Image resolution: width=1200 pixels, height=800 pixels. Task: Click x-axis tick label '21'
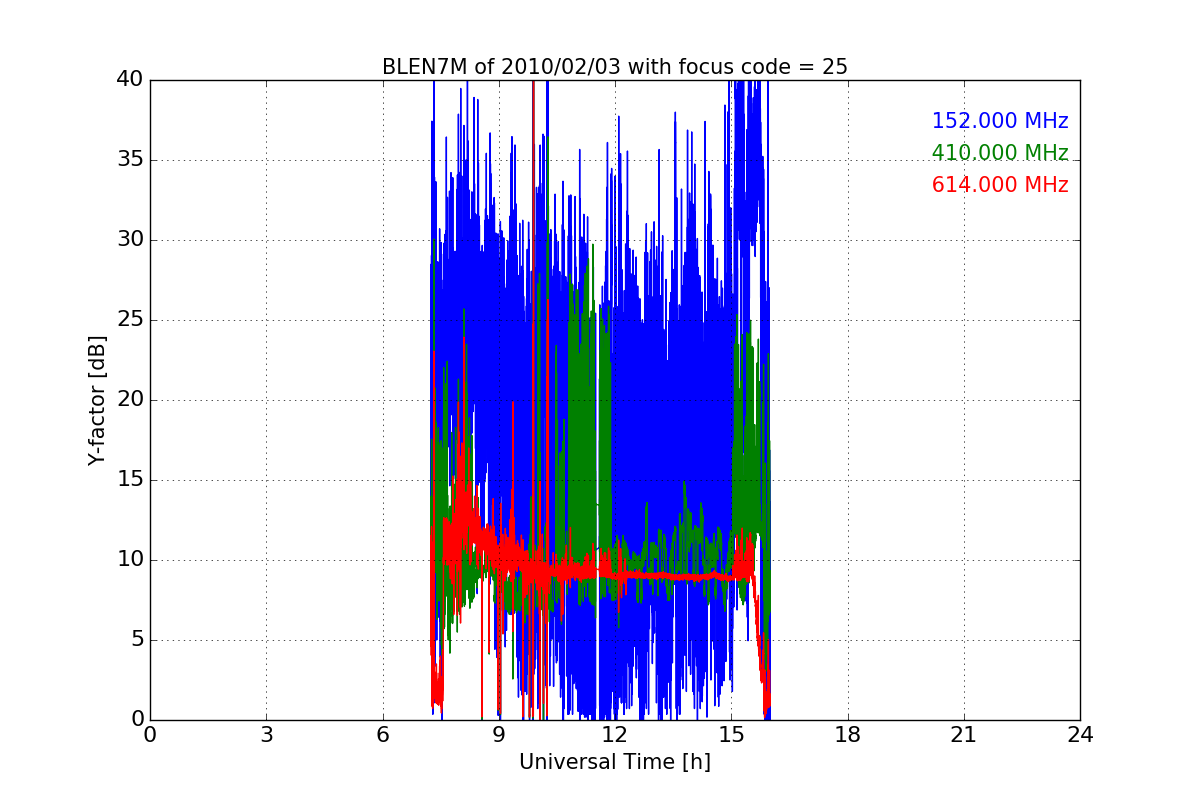[964, 735]
